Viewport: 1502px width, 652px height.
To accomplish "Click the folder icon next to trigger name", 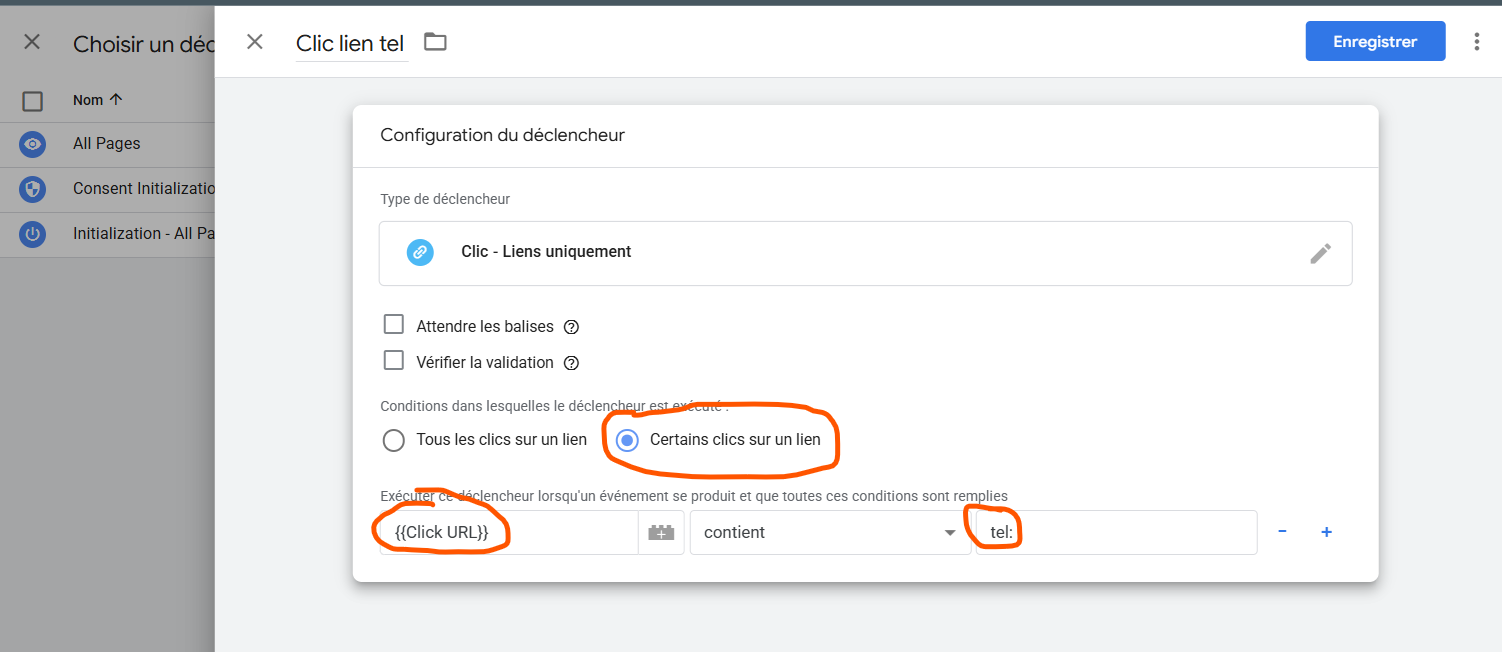I will (435, 42).
